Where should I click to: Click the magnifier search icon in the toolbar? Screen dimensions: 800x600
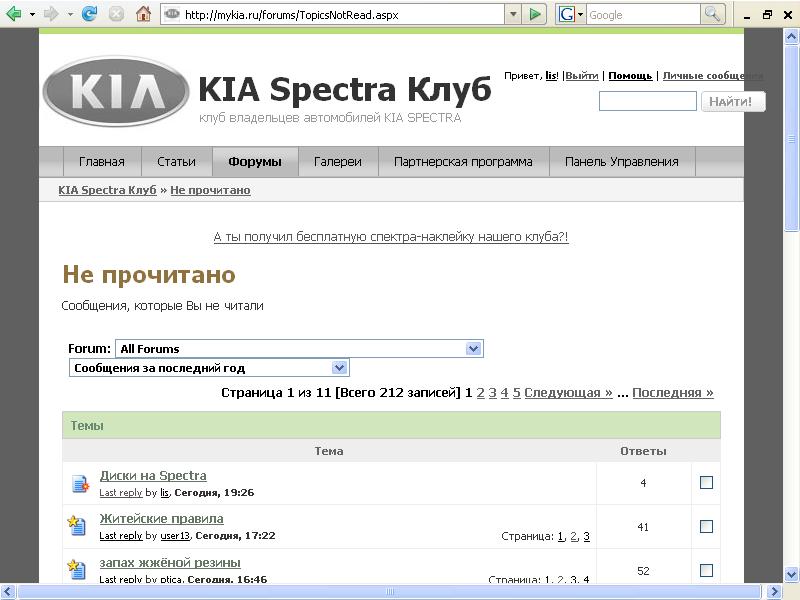tap(713, 14)
